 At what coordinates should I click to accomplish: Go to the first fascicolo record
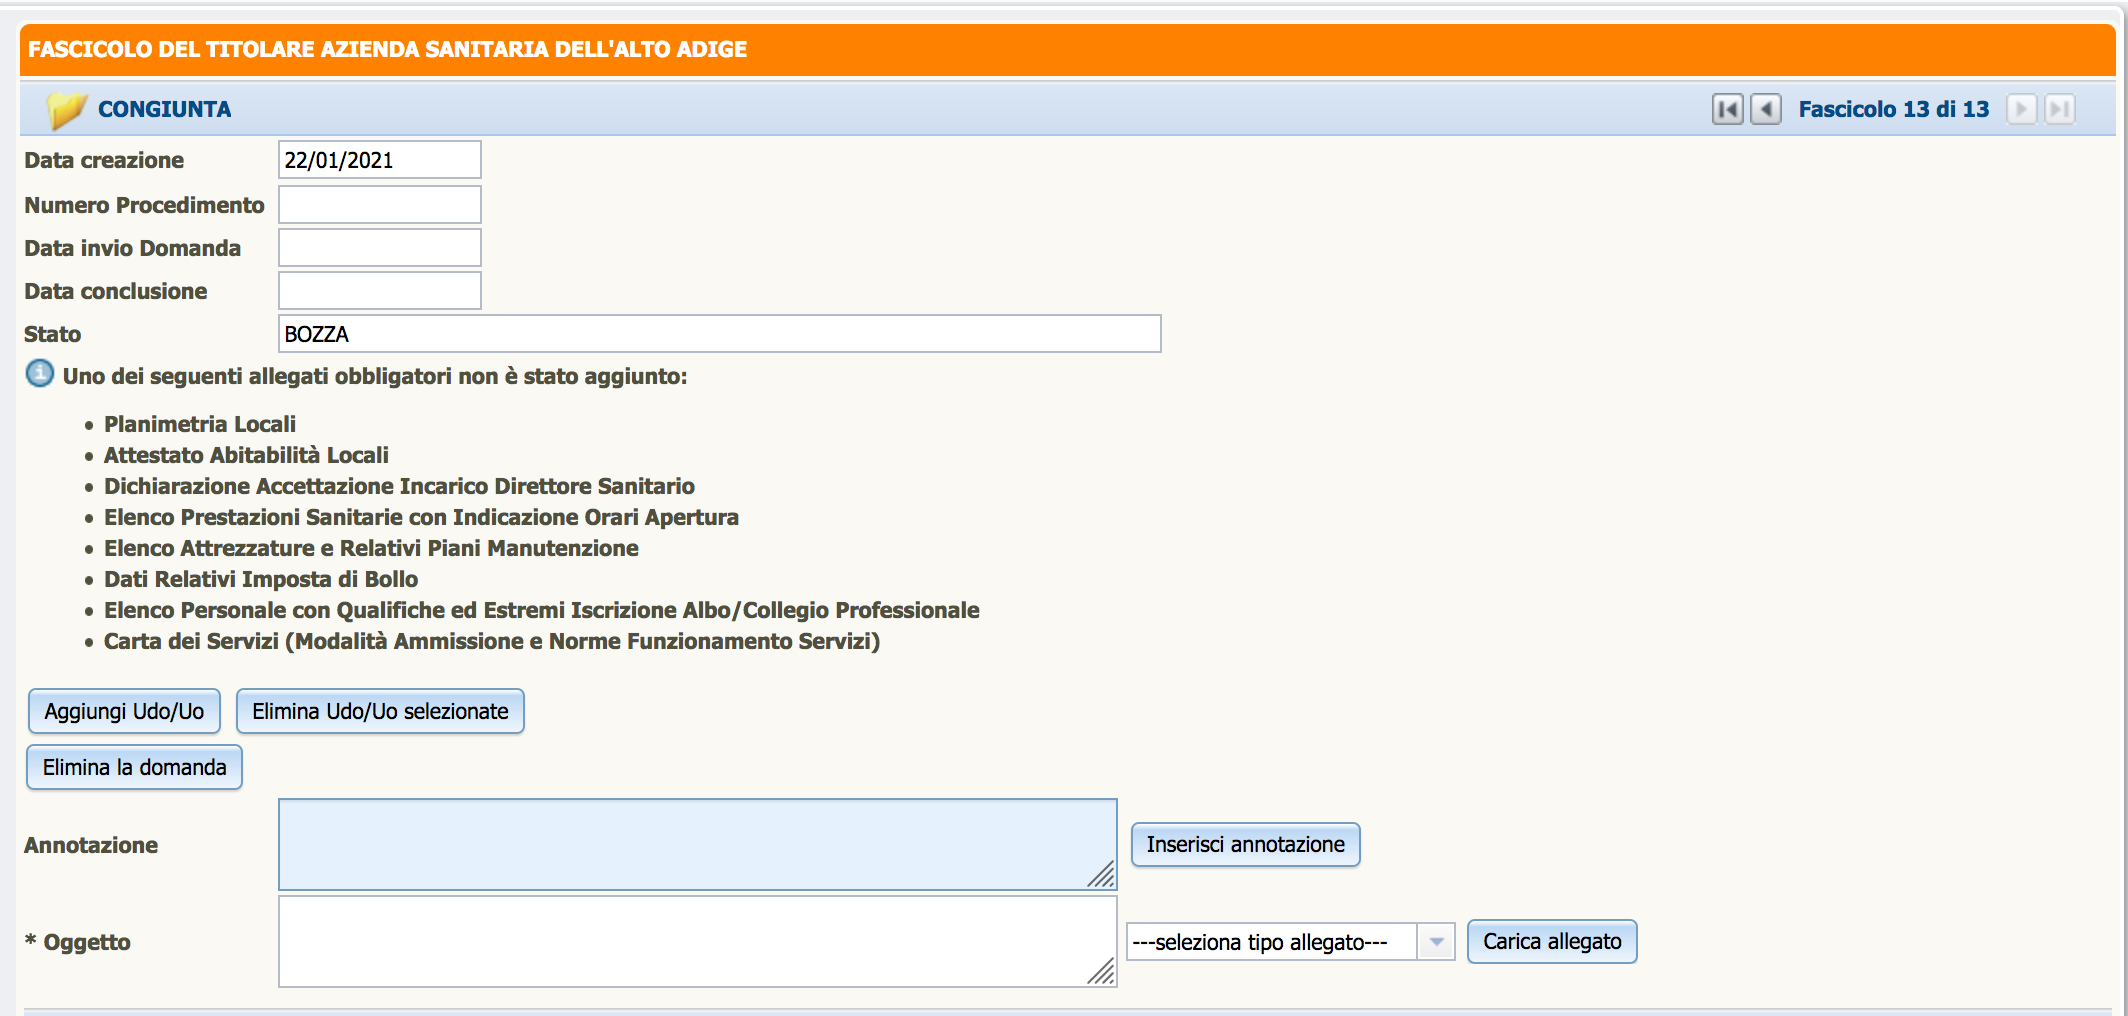1727,109
